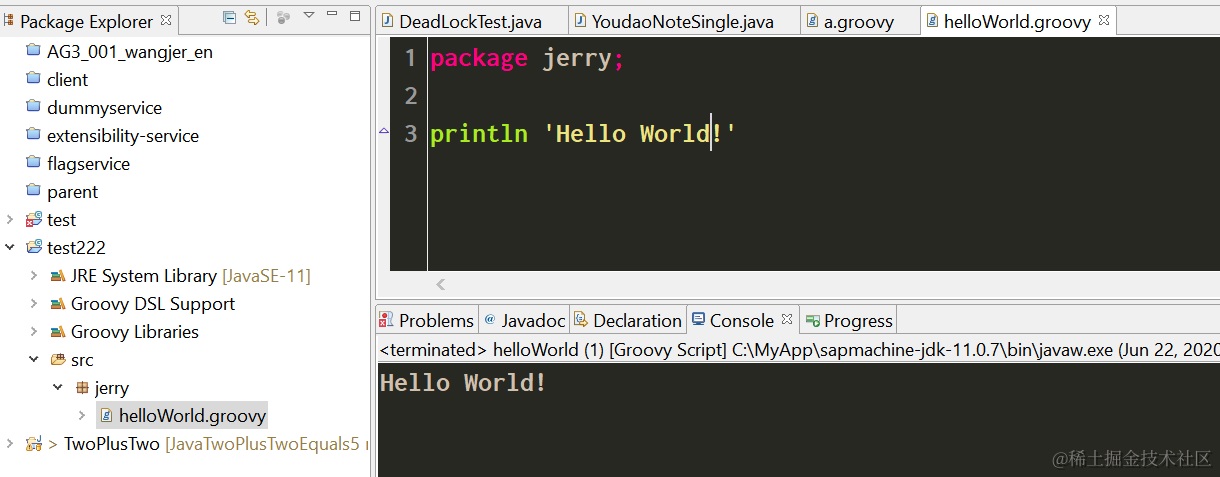The height and width of the screenshot is (477, 1220).
Task: Click the Focus on Active Task icon
Action: (283, 17)
